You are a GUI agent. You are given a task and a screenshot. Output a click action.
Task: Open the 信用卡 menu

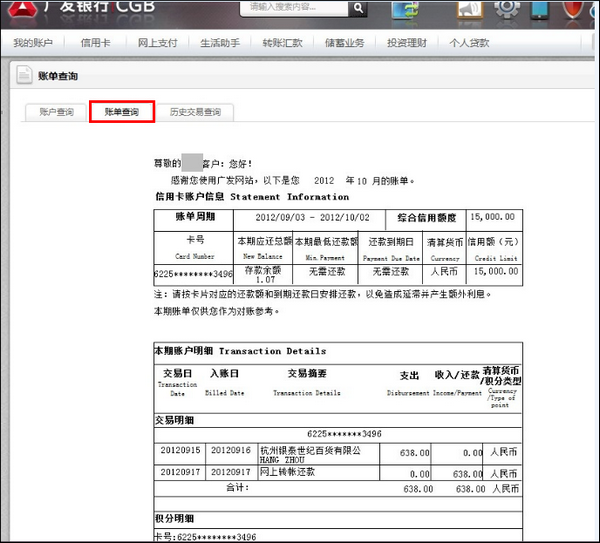96,43
